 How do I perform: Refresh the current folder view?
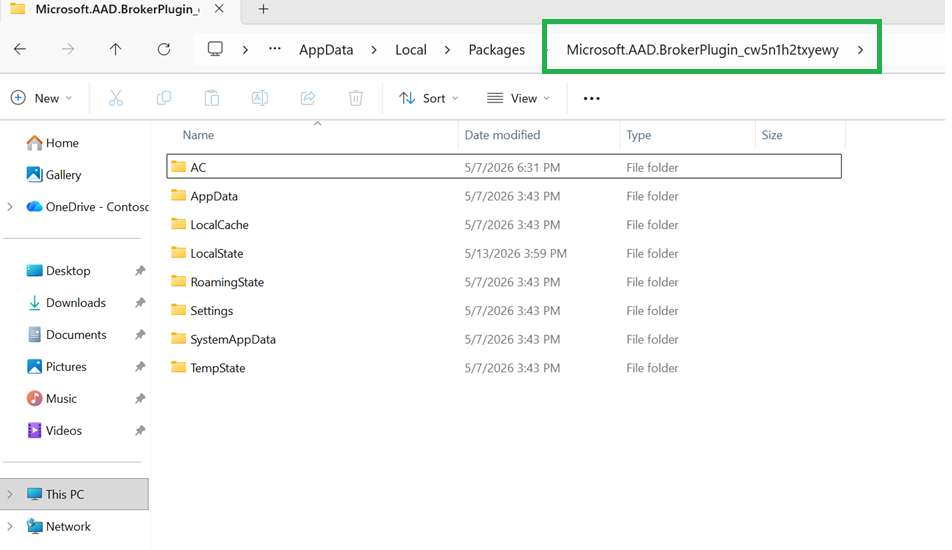click(x=164, y=49)
